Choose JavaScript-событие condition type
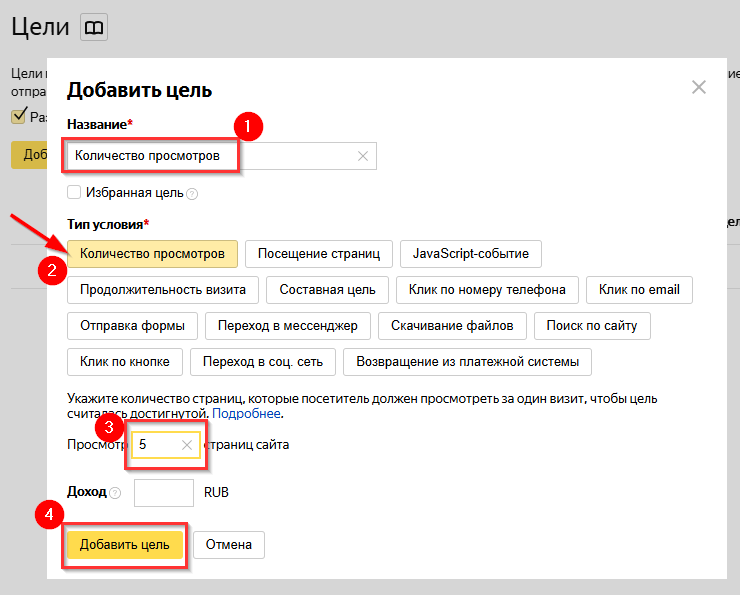740x595 pixels. pos(471,254)
